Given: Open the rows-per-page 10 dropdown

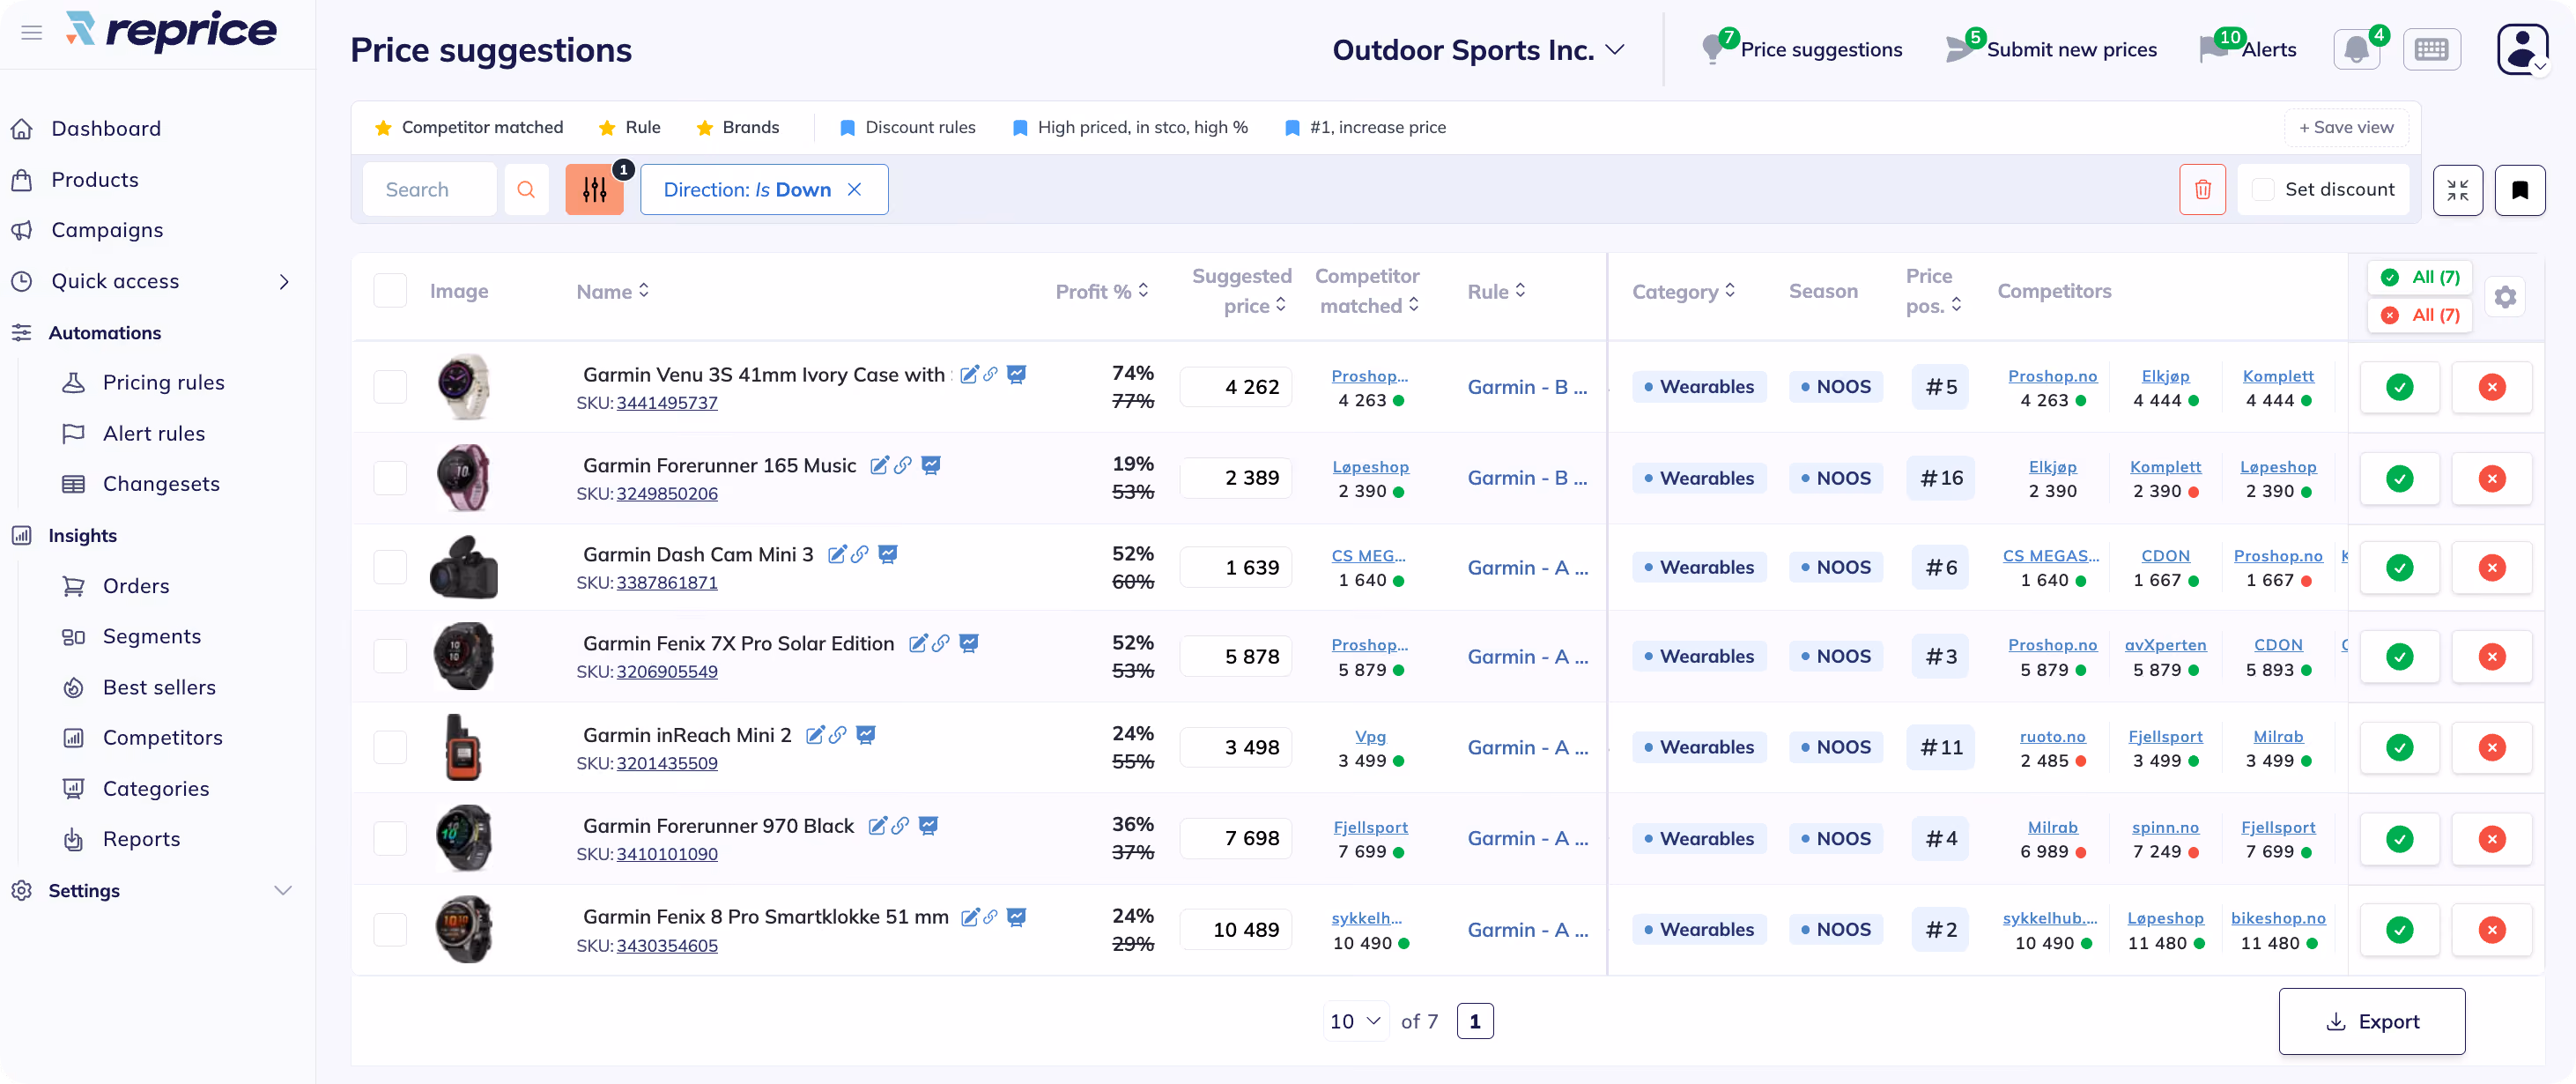Looking at the screenshot, I should pyautogui.click(x=1355, y=1022).
